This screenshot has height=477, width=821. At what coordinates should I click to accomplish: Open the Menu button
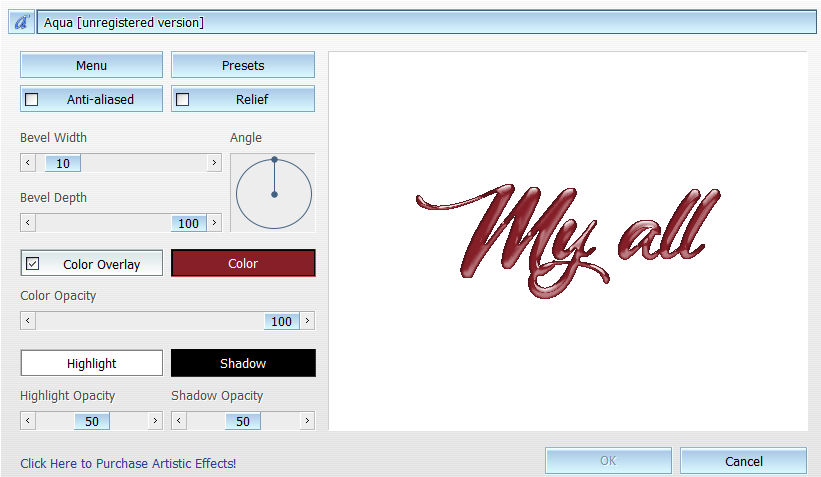pos(91,65)
